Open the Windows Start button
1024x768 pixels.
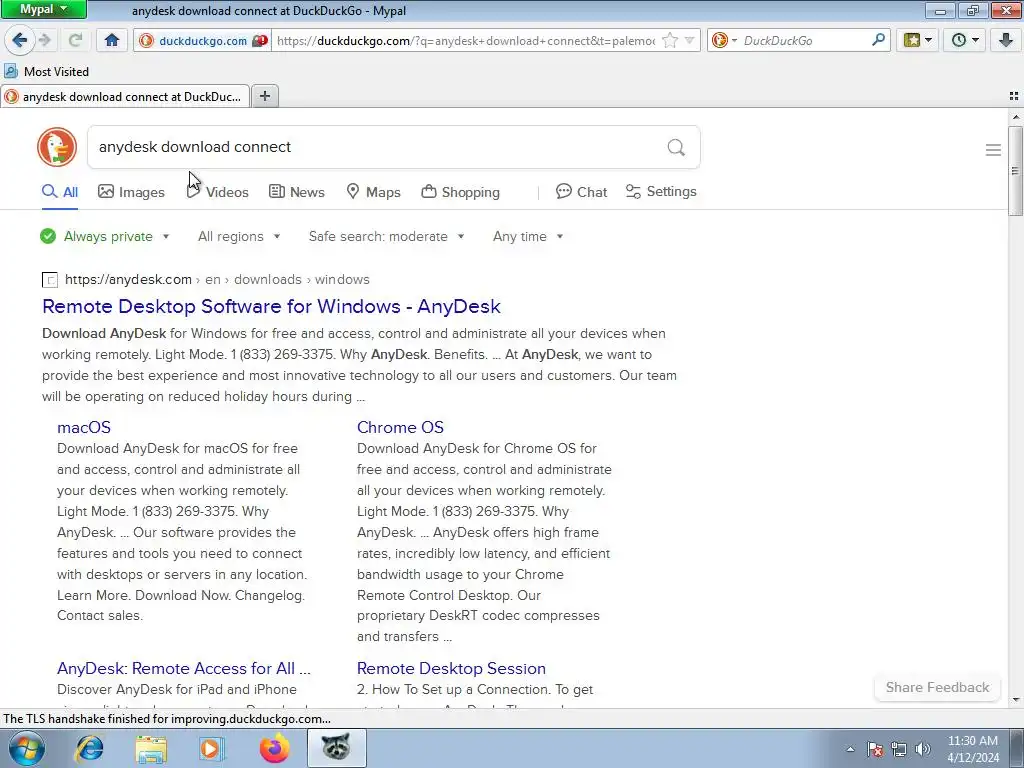[x=26, y=748]
